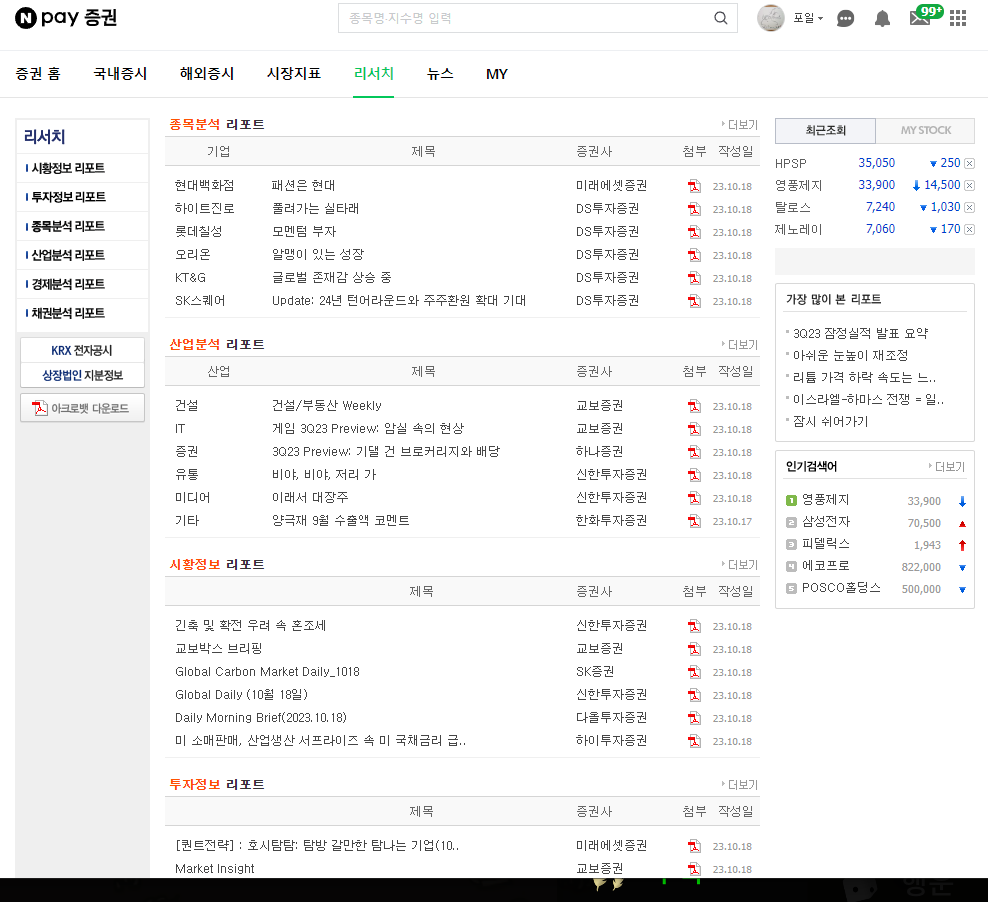Viewport: 988px width, 902px height.
Task: Open report Global Daily (10월 18일)
Action: [241, 695]
